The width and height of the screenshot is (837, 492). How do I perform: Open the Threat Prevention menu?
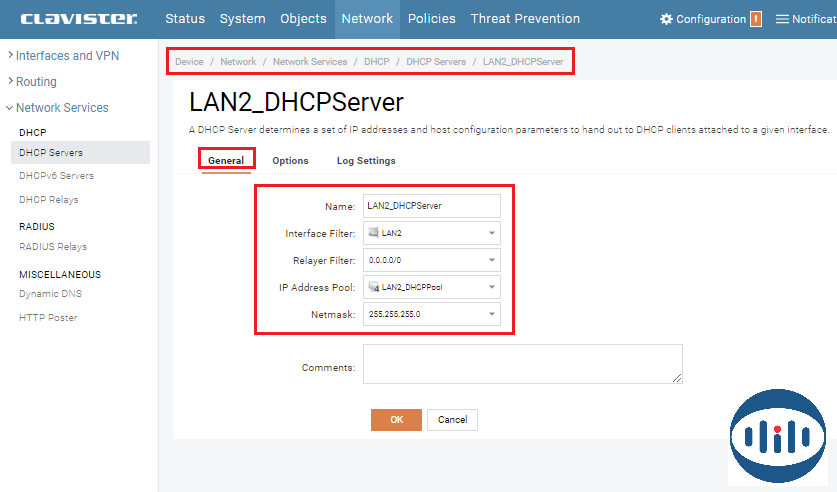click(x=525, y=19)
